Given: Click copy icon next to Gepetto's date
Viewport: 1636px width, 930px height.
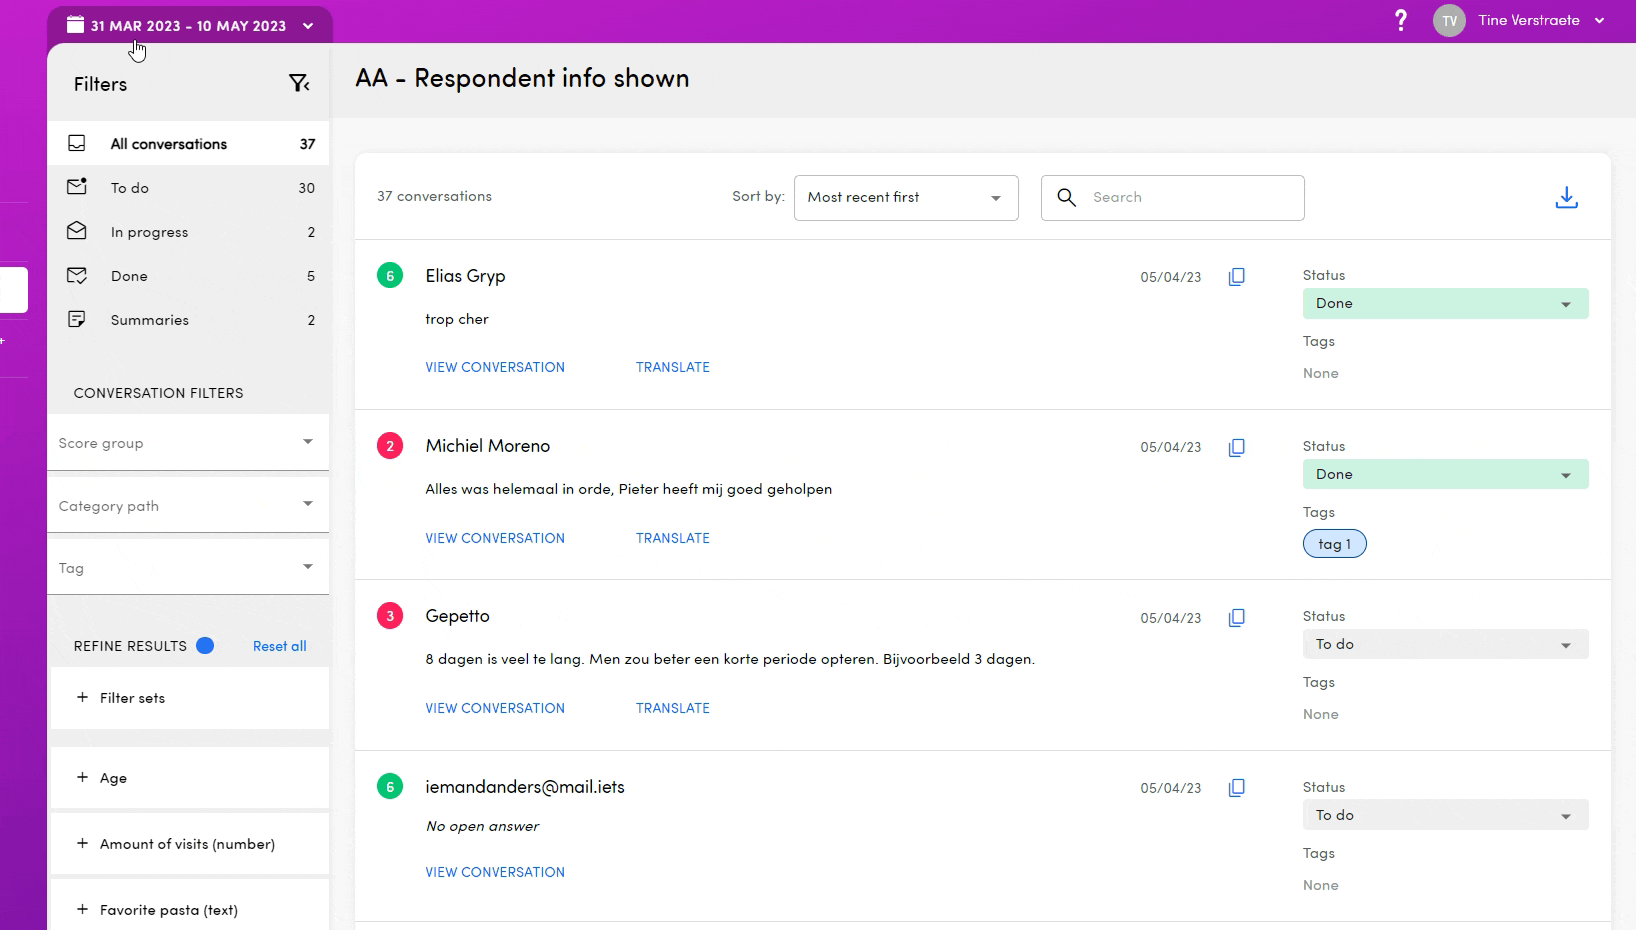Looking at the screenshot, I should pyautogui.click(x=1236, y=618).
